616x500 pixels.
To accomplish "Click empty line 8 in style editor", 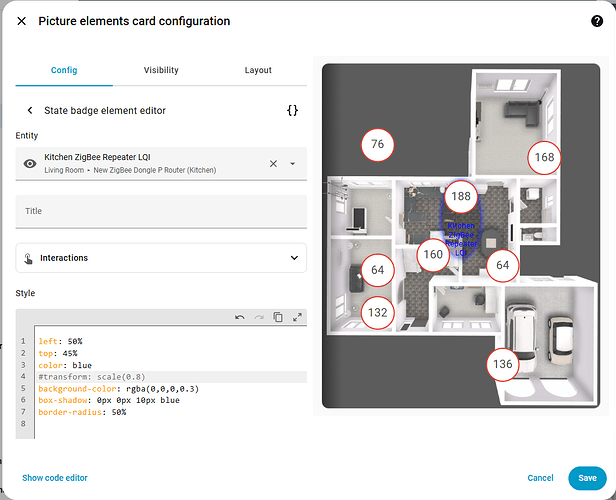I will tap(171, 424).
